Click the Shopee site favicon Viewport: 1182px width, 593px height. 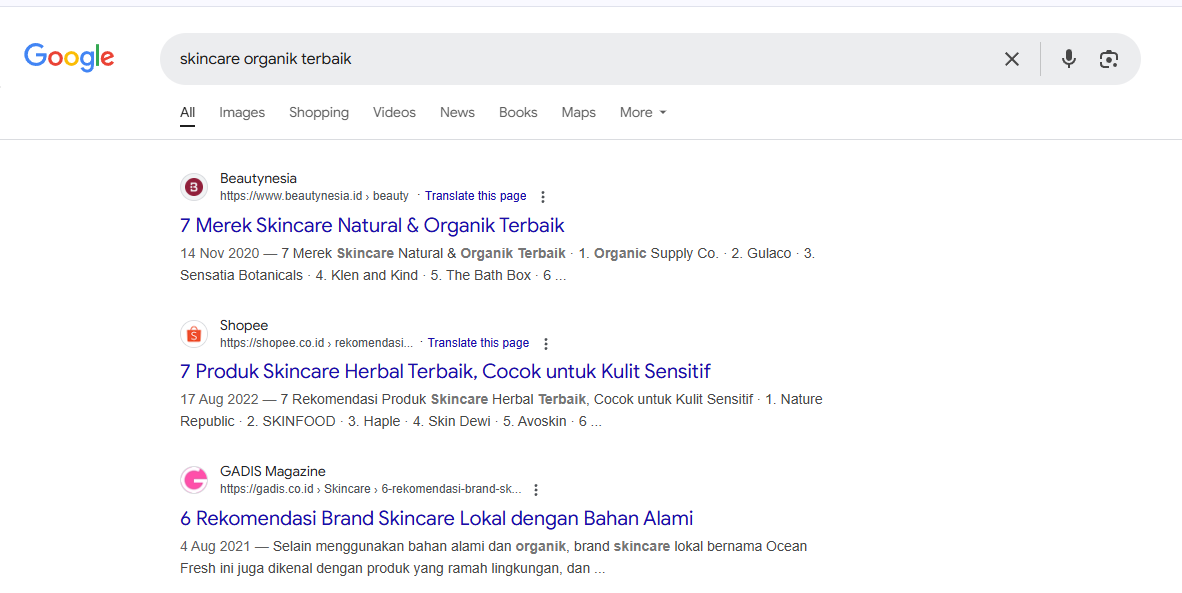(x=194, y=334)
